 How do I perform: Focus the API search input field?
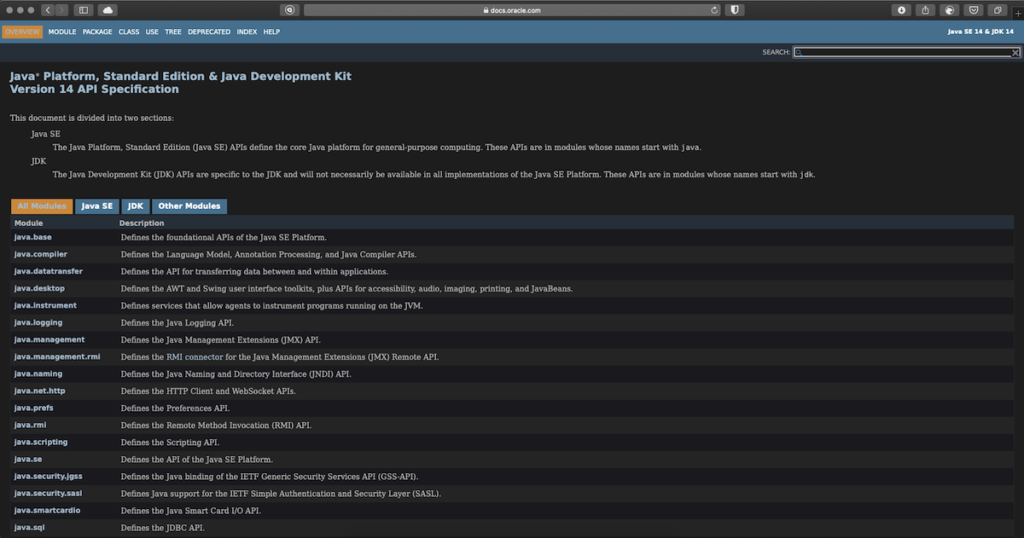coord(900,52)
